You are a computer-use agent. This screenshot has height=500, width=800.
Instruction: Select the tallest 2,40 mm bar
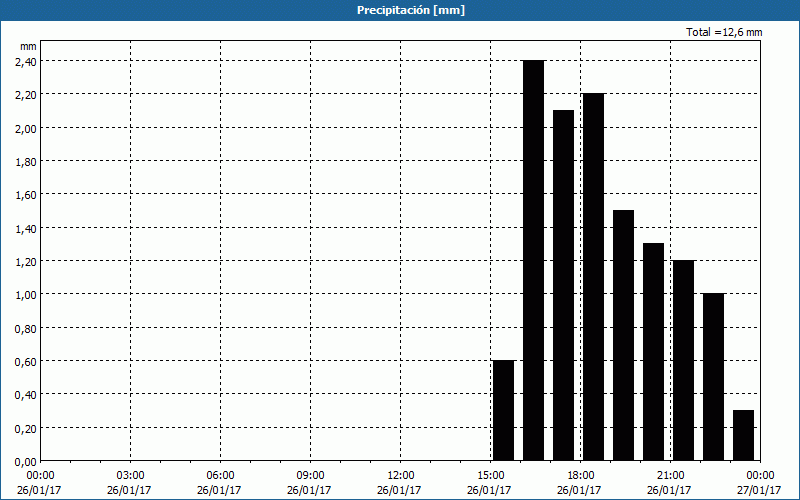(x=534, y=260)
